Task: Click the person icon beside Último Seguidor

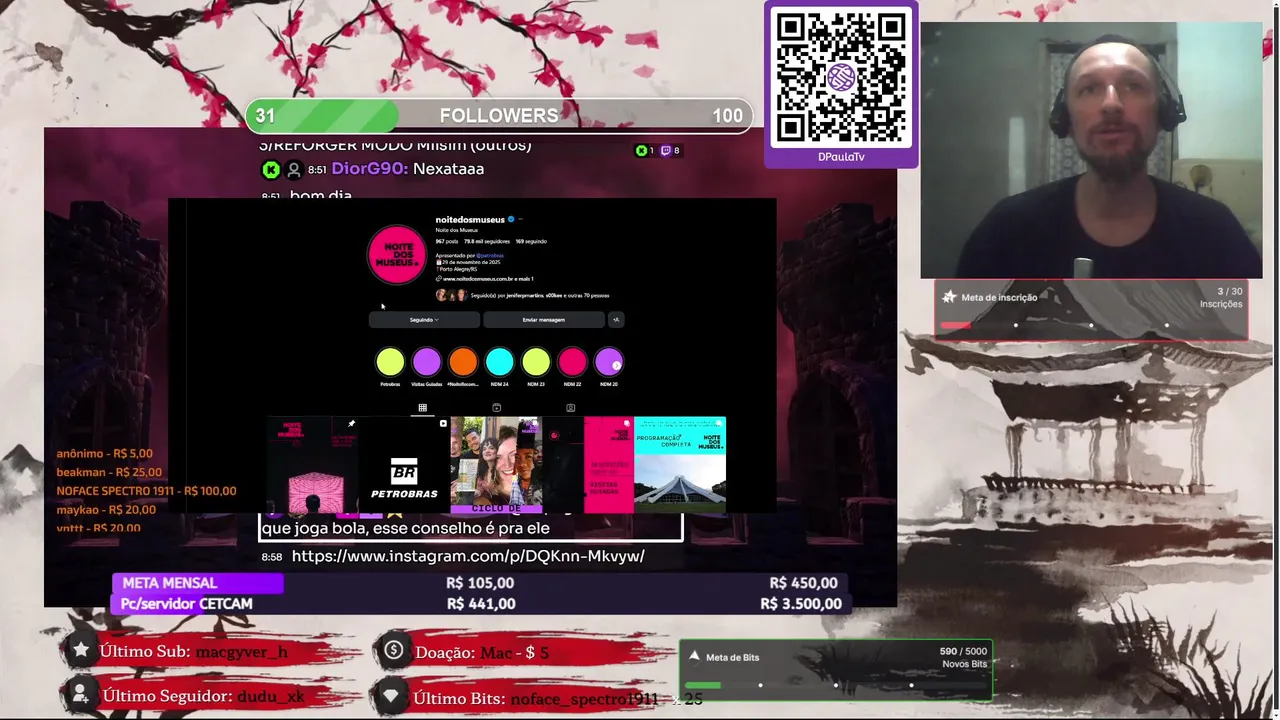Action: tap(80, 694)
